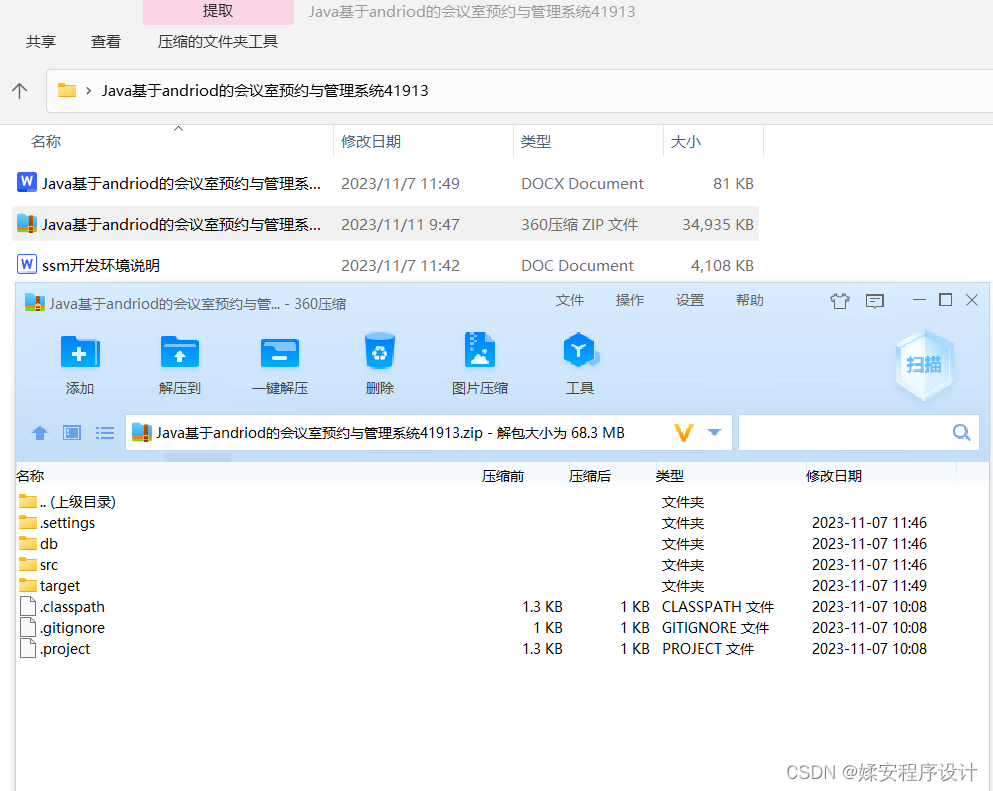The width and height of the screenshot is (993, 791).
Task: Click the up-arrow navigation icon in 360压缩
Action: click(39, 432)
